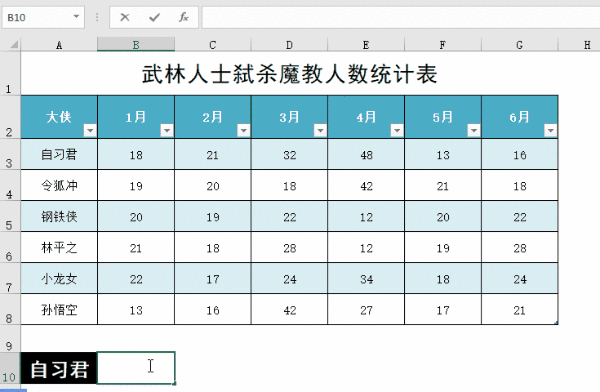Select row 5 header
600x392 pixels.
pos(10,216)
